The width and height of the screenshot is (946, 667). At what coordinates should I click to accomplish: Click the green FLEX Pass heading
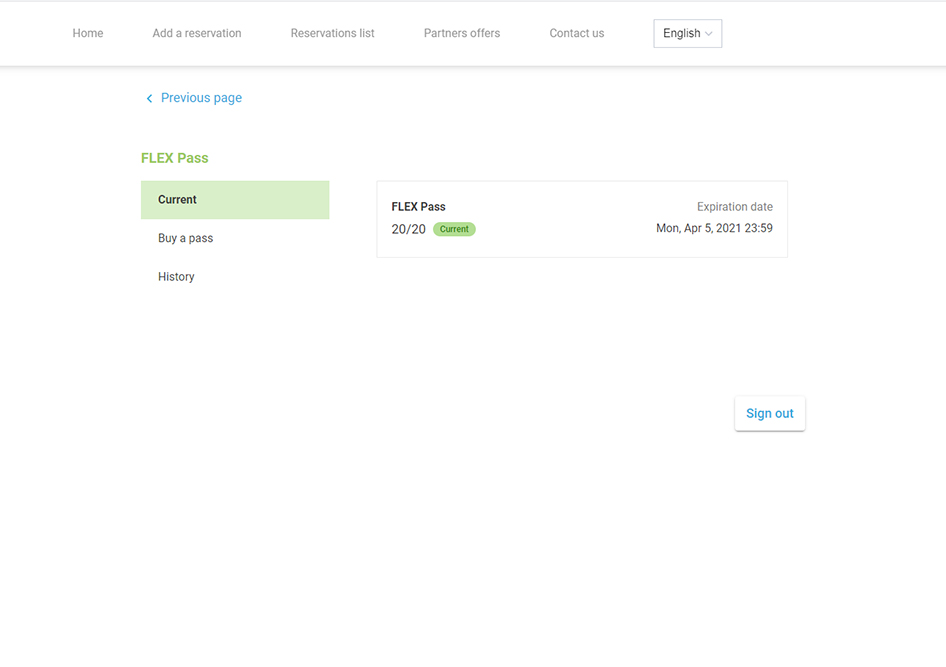pyautogui.click(x=174, y=158)
